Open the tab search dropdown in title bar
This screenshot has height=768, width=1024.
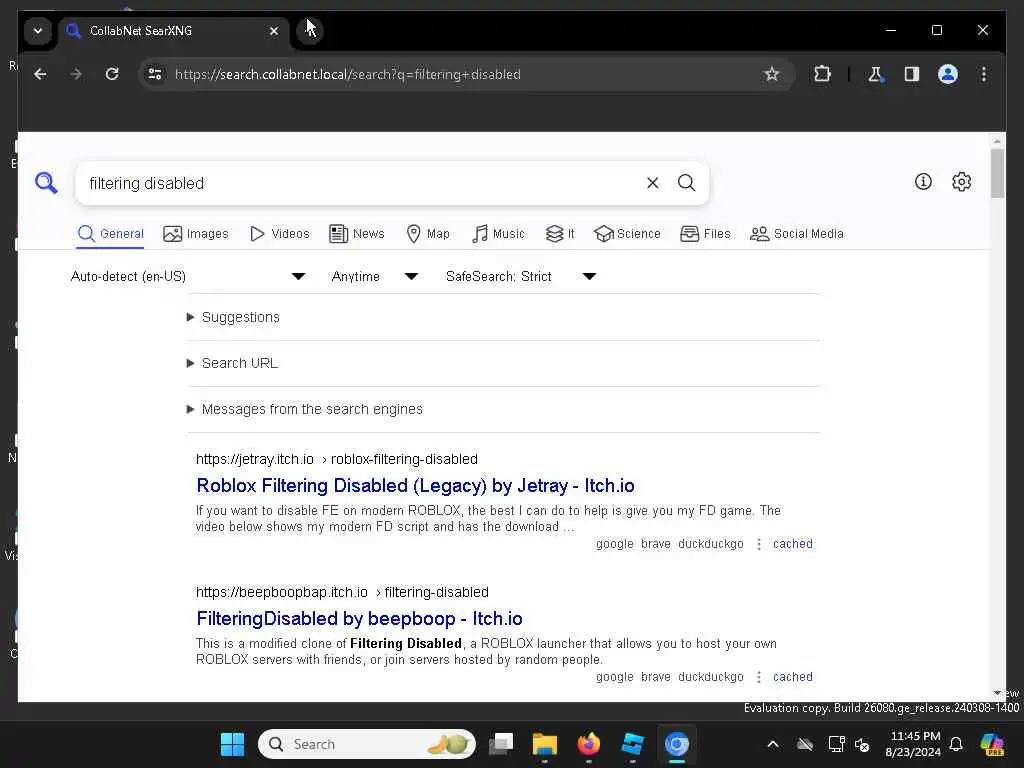click(38, 31)
